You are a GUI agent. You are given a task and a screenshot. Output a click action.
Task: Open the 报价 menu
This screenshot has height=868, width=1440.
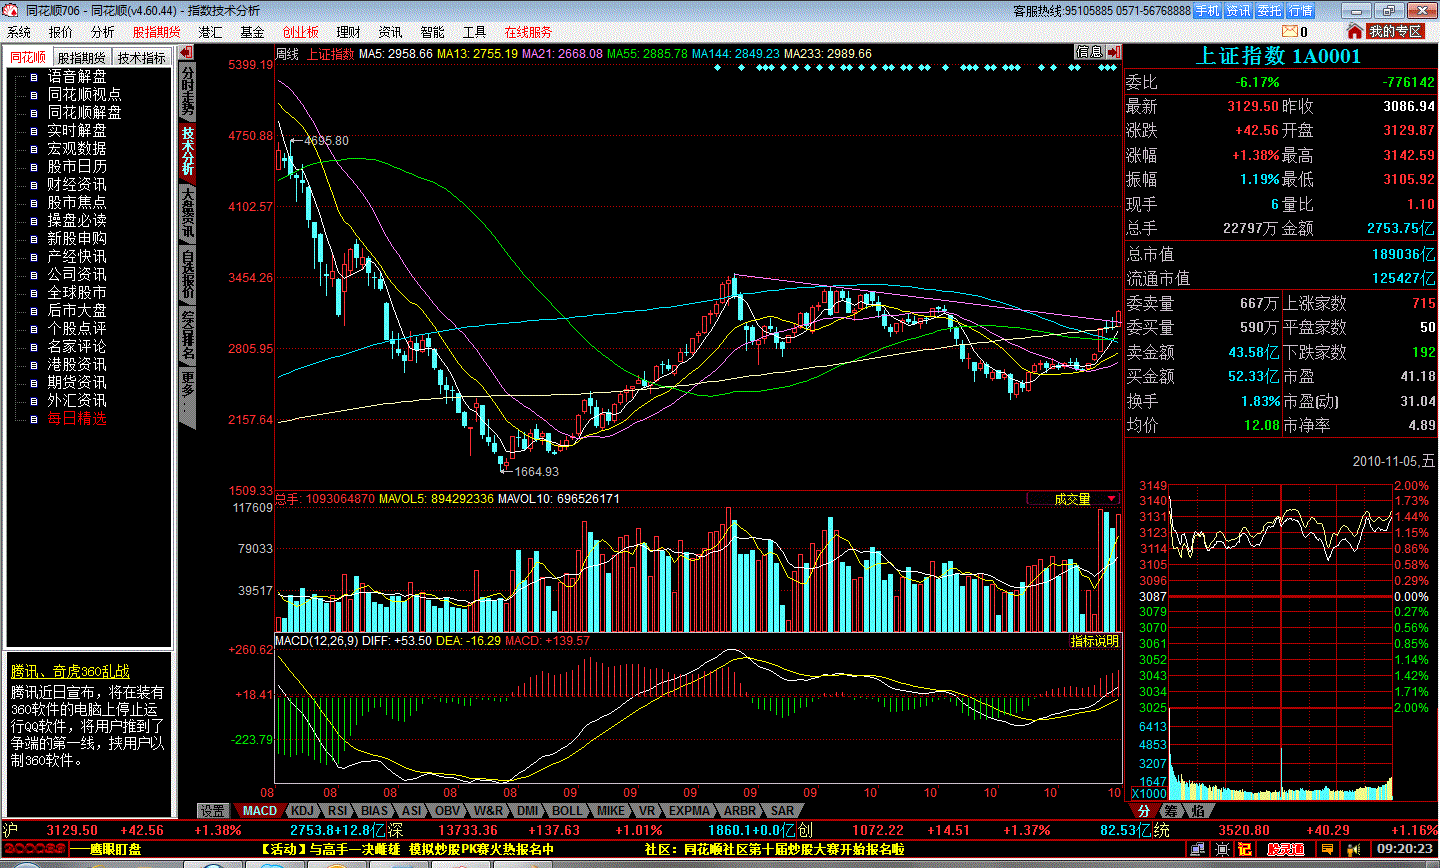(61, 32)
